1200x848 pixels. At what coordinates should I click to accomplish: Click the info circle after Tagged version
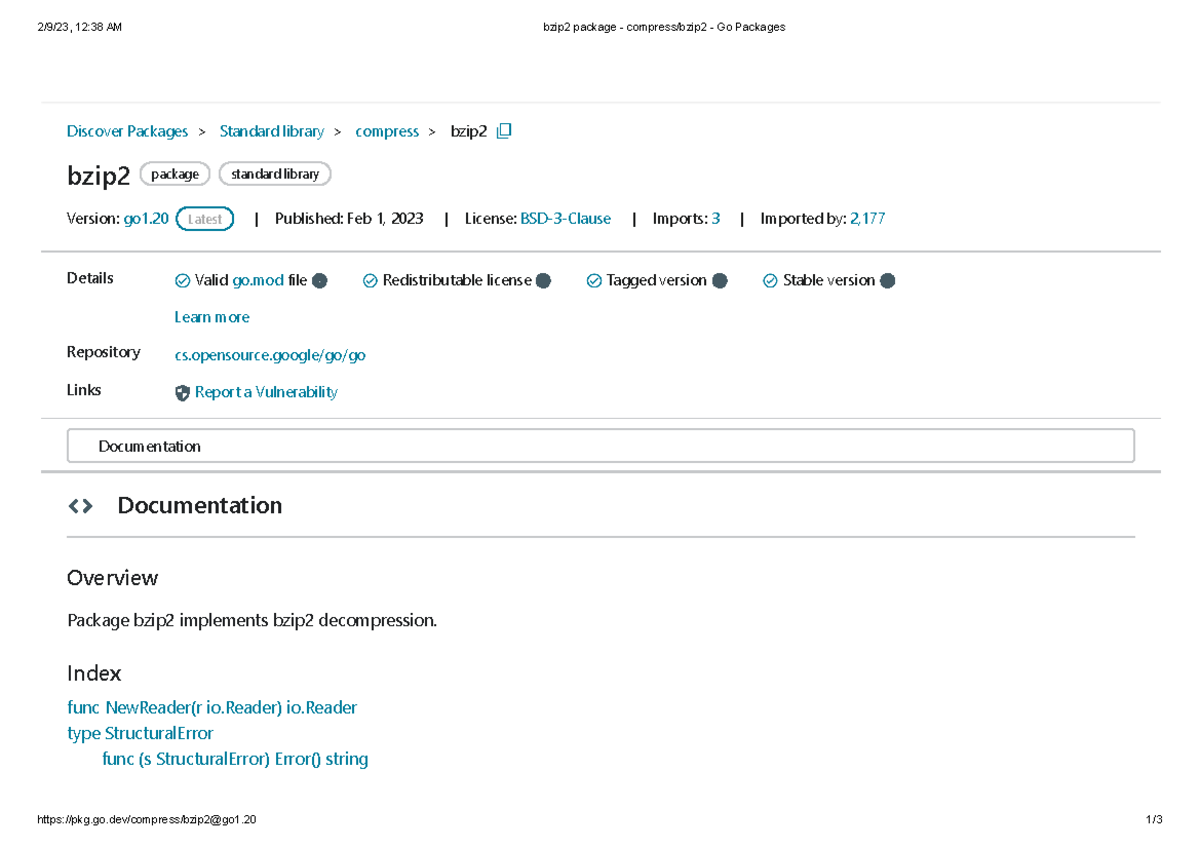719,280
